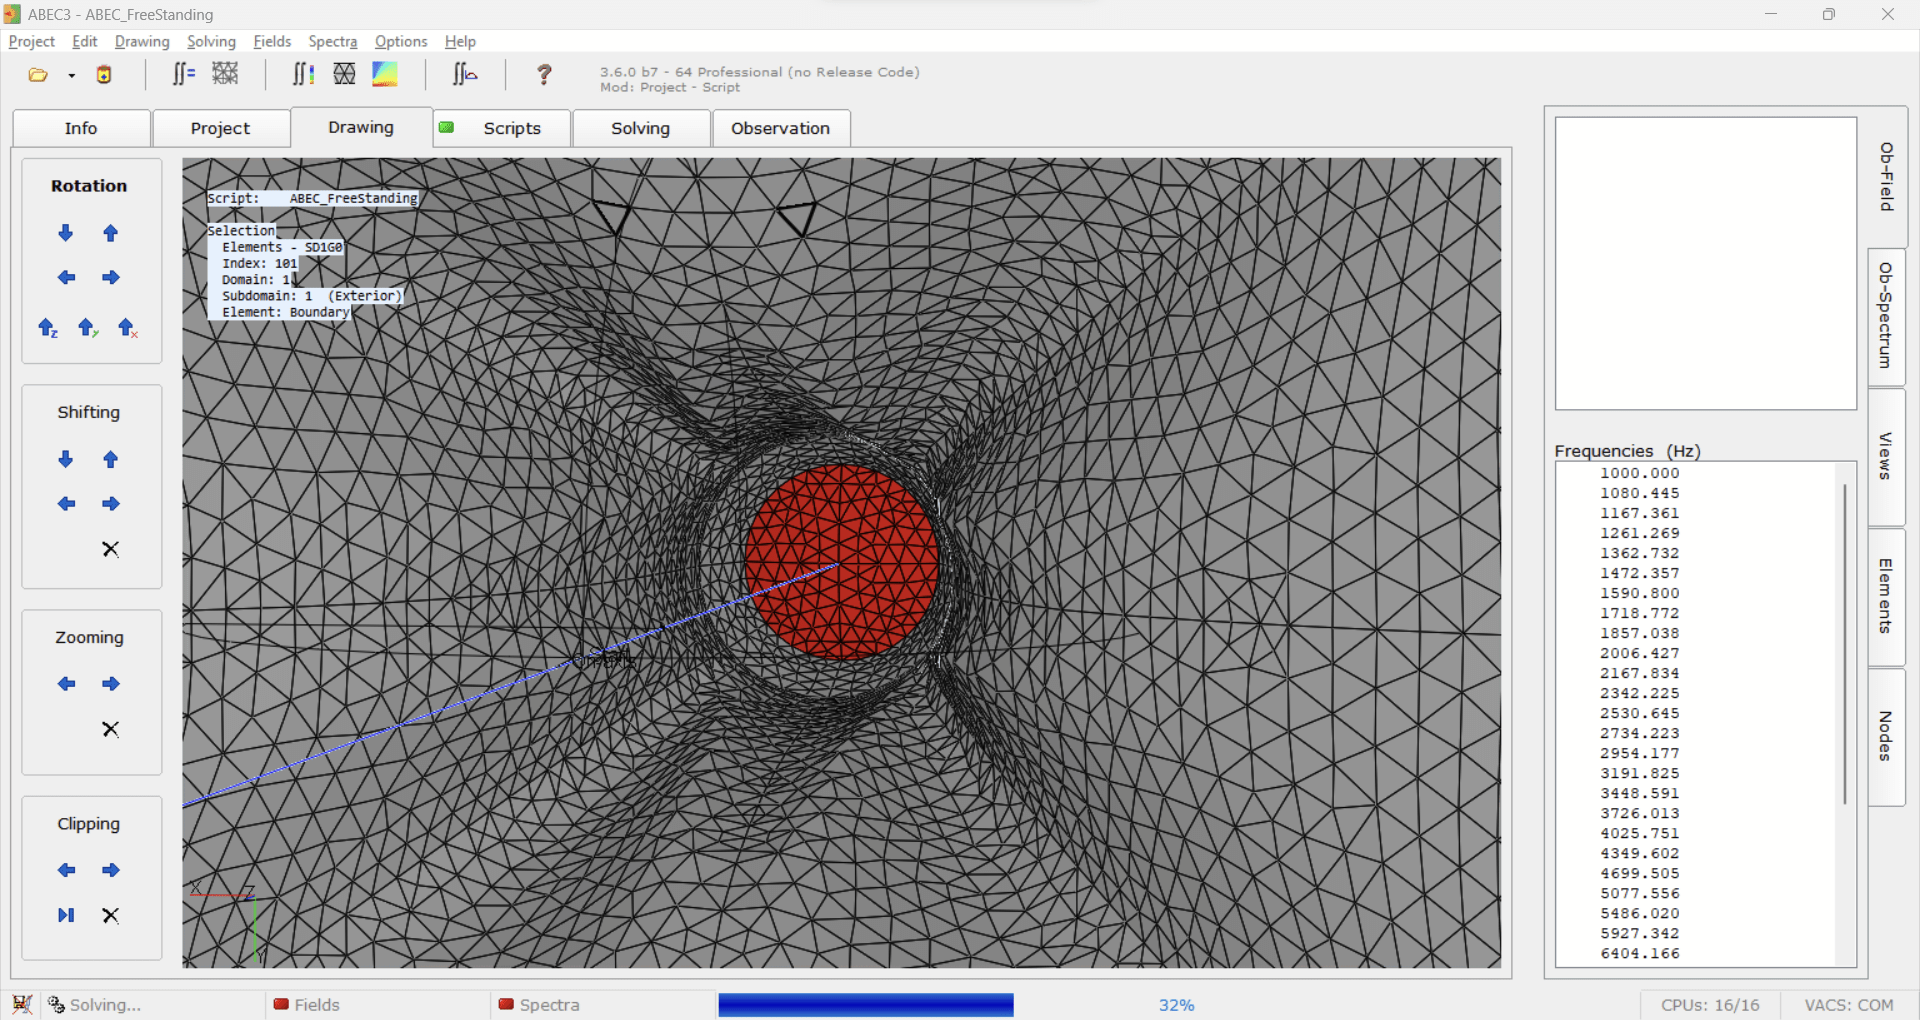The image size is (1920, 1020).
Task: Click the clipping flip side icon
Action: pyautogui.click(x=66, y=915)
